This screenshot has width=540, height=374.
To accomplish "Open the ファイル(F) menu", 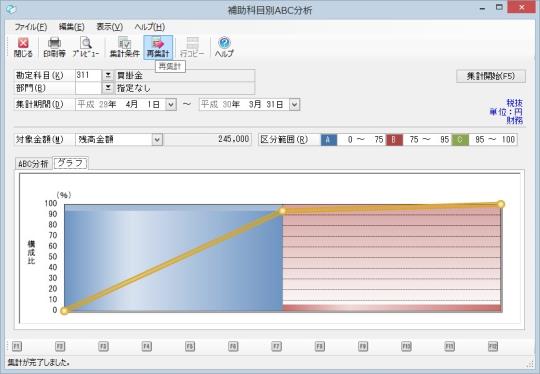I will [x=31, y=27].
